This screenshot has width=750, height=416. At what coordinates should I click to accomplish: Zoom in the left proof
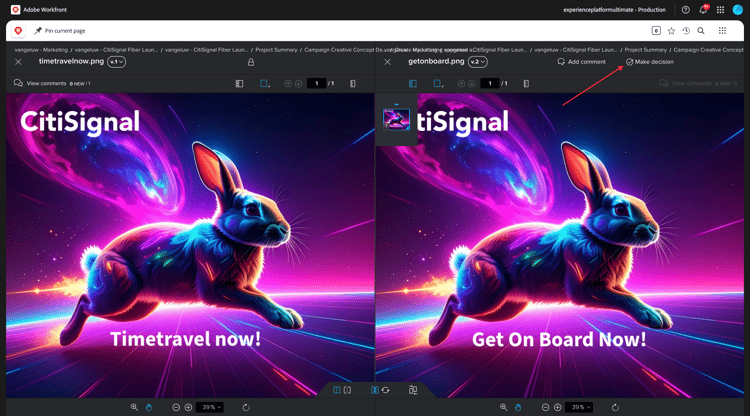pos(188,407)
